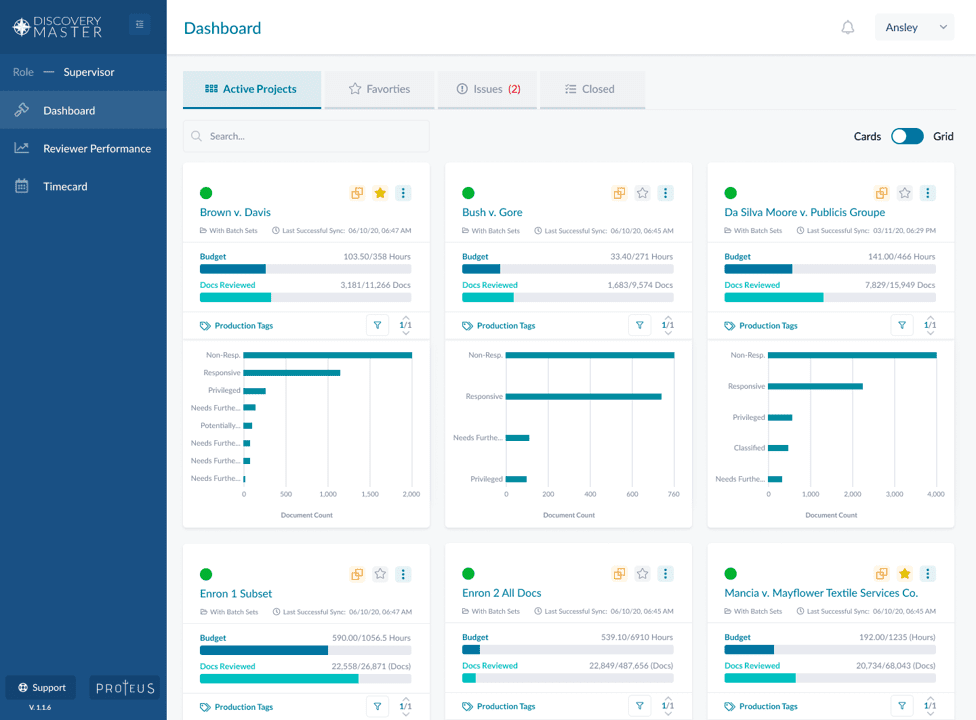The image size is (976, 720).
Task: Click next page arrow on Bush v. Gore tags
Action: pyautogui.click(x=668, y=333)
